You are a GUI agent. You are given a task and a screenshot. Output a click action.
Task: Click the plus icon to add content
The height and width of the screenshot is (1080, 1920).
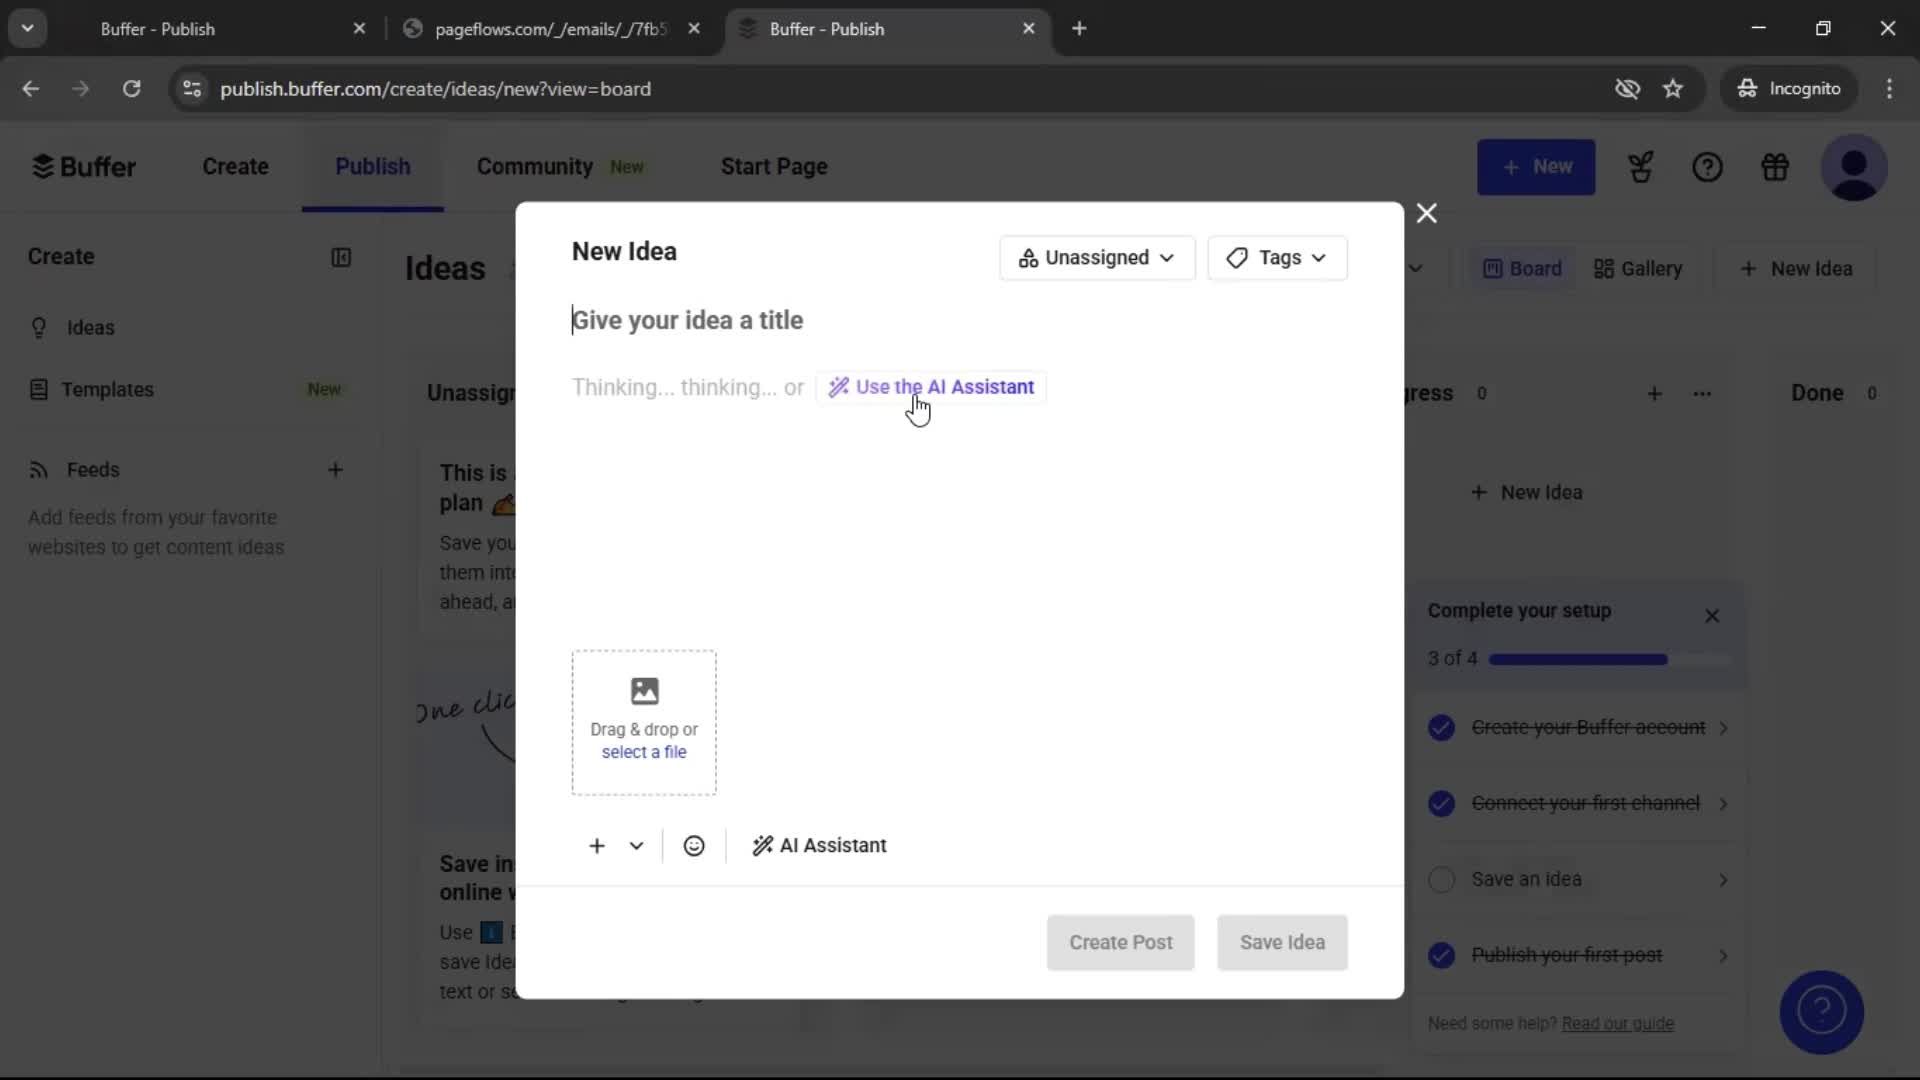tap(595, 845)
